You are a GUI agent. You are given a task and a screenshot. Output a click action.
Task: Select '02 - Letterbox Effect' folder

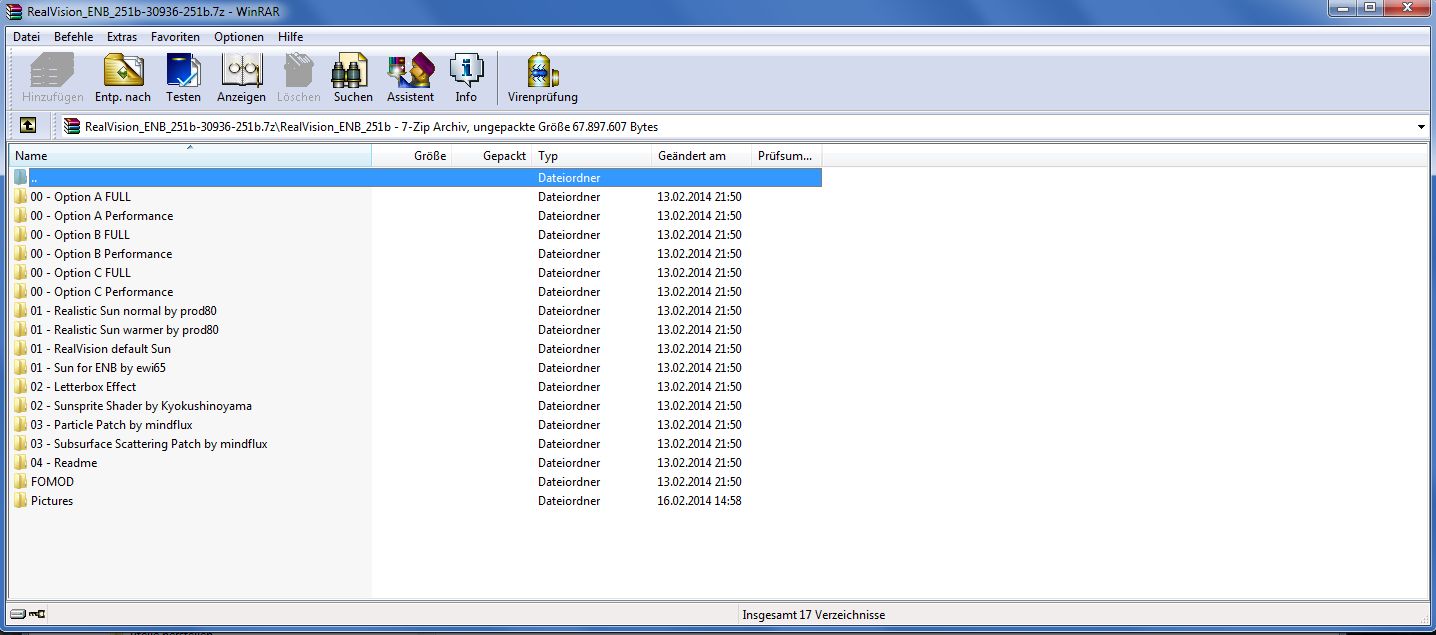click(83, 387)
